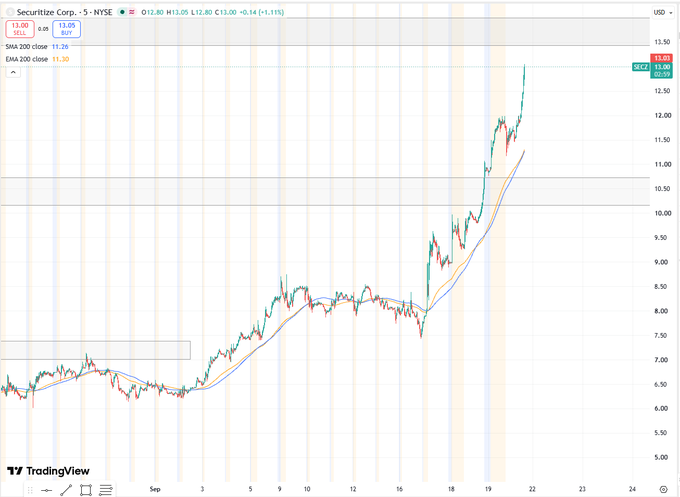Select the rectangle drawing tool

click(x=86, y=490)
